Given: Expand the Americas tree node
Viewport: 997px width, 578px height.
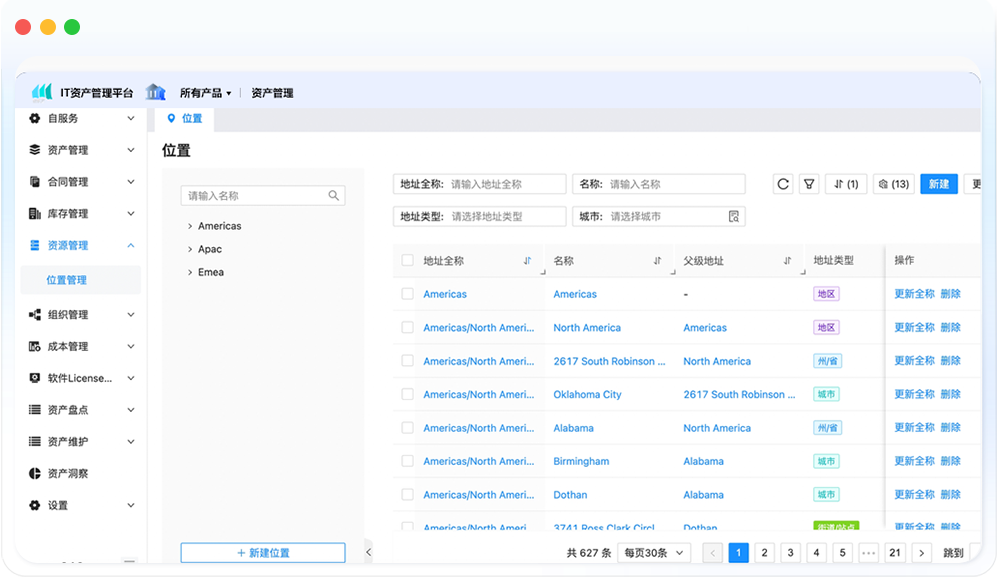Looking at the screenshot, I should pos(190,226).
